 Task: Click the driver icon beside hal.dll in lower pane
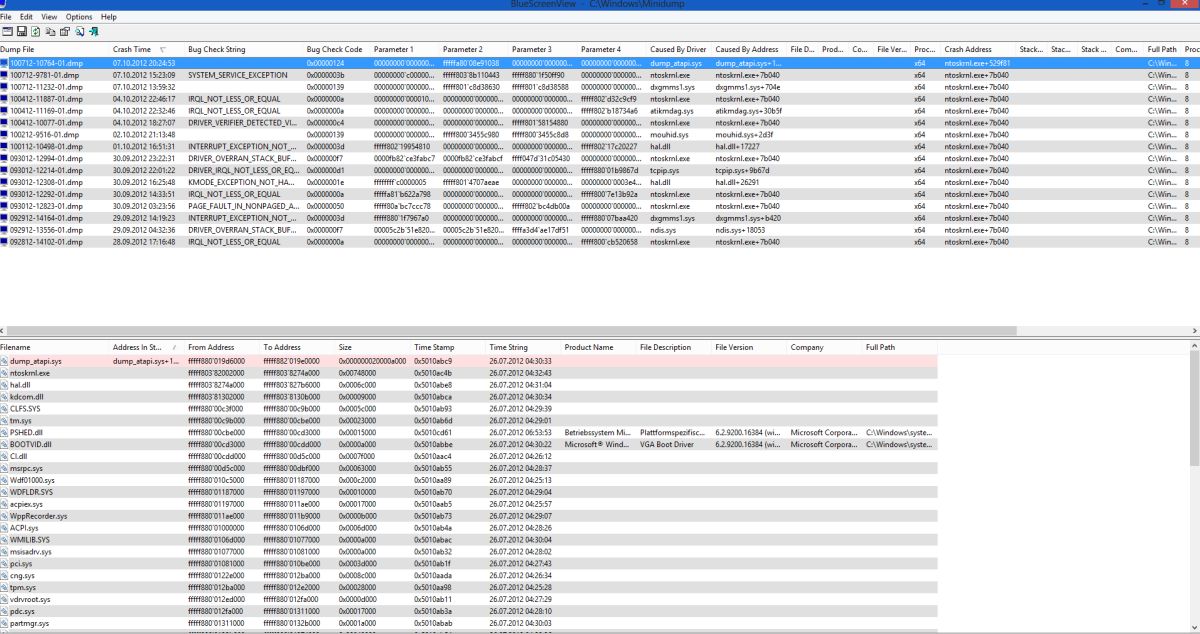tap(4, 385)
